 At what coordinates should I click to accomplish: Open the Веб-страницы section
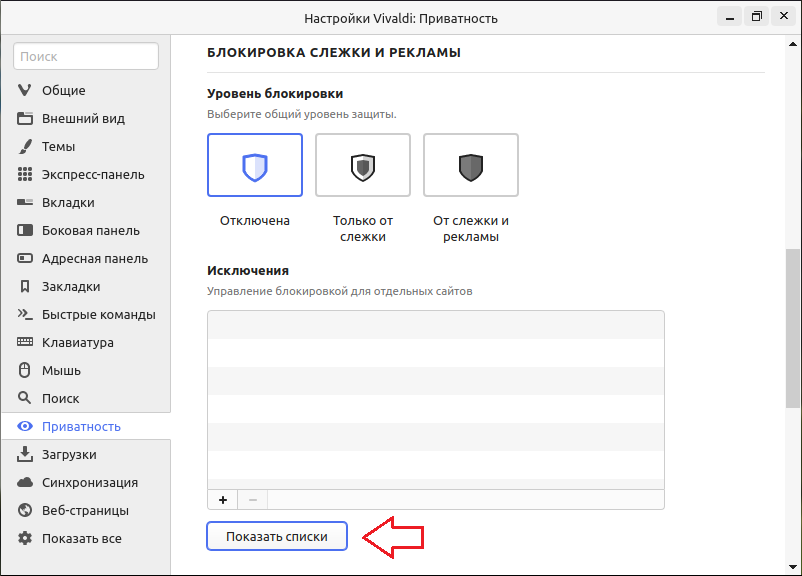[86, 511]
